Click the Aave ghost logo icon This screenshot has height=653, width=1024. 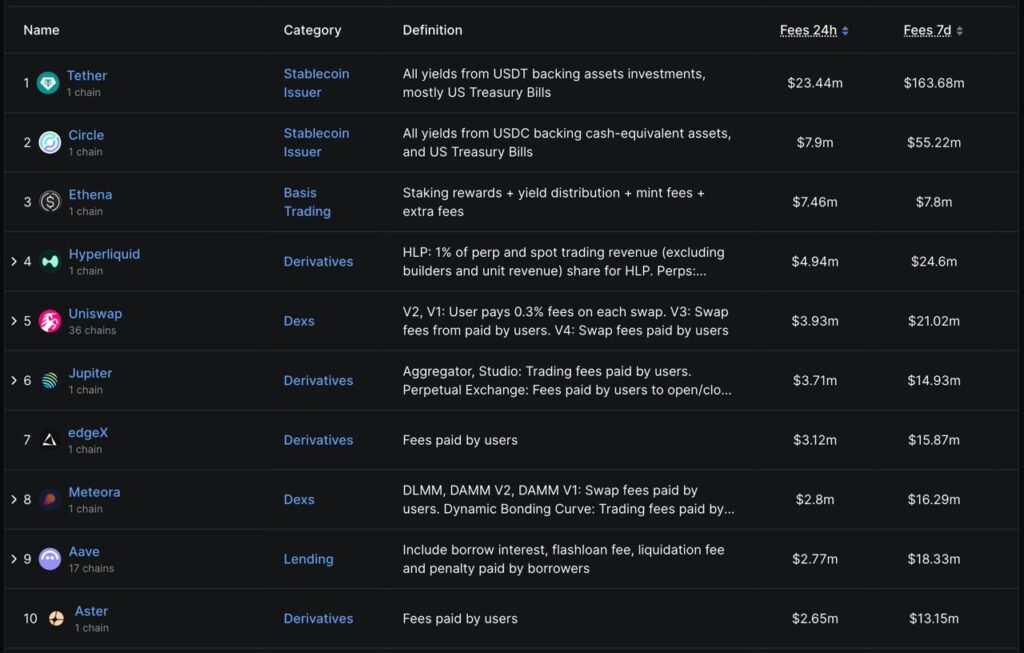pyautogui.click(x=50, y=559)
